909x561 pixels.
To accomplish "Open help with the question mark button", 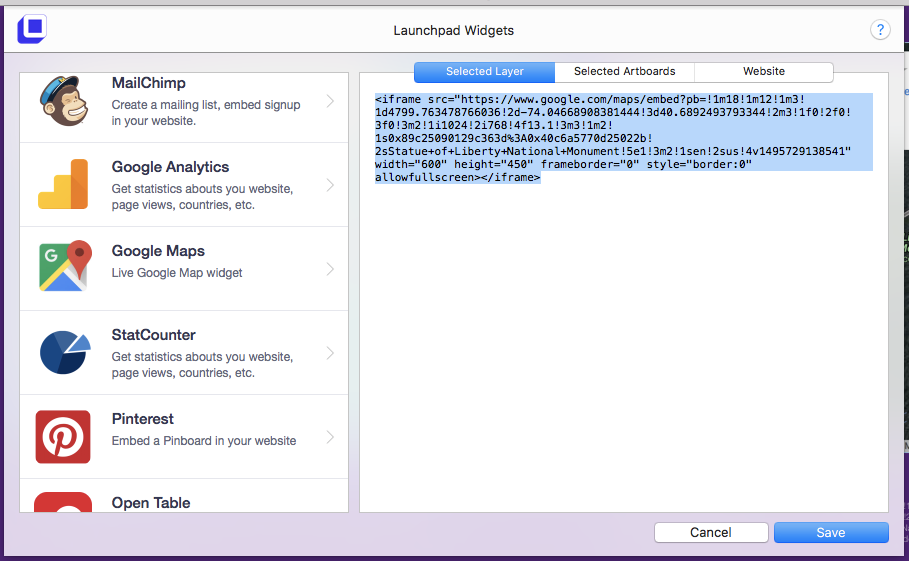I will (x=880, y=30).
